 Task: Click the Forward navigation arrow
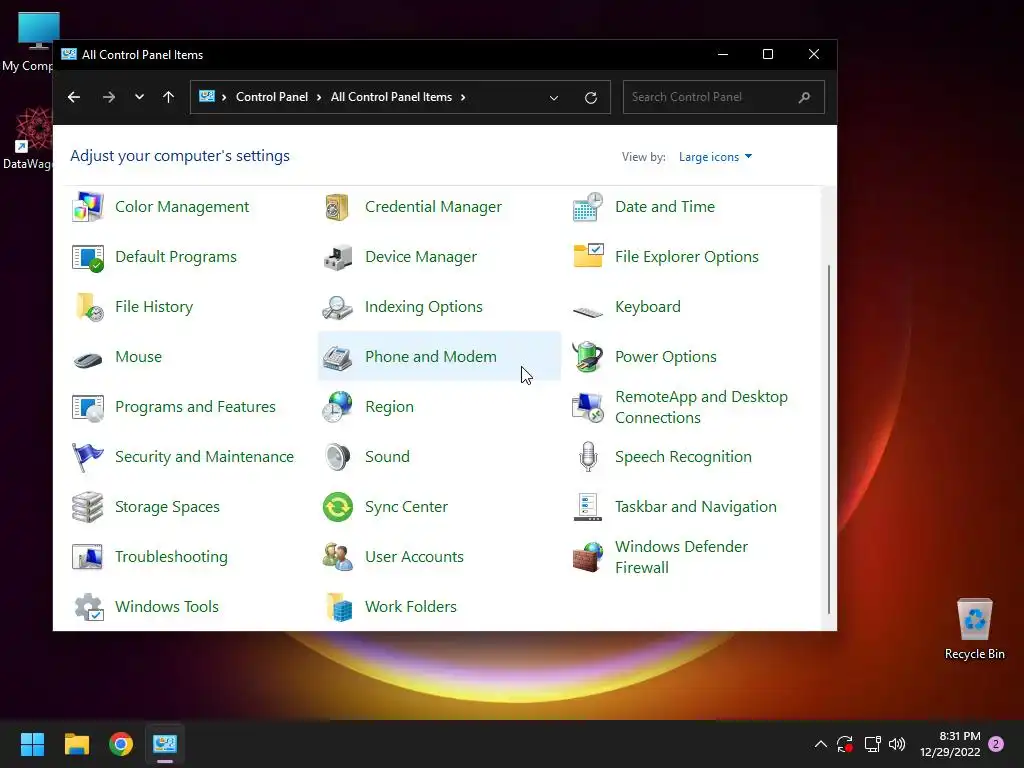109,97
